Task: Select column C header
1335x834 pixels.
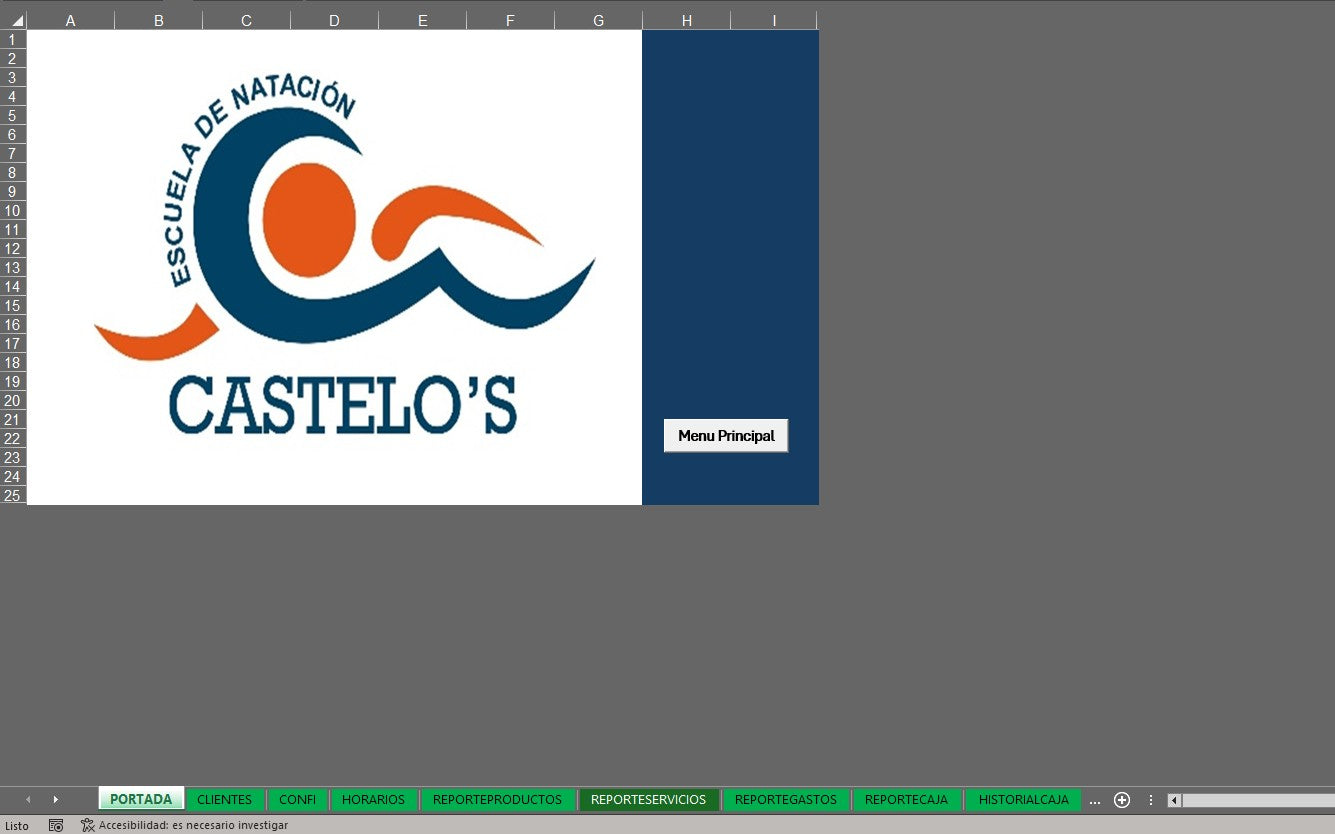Action: 246,20
